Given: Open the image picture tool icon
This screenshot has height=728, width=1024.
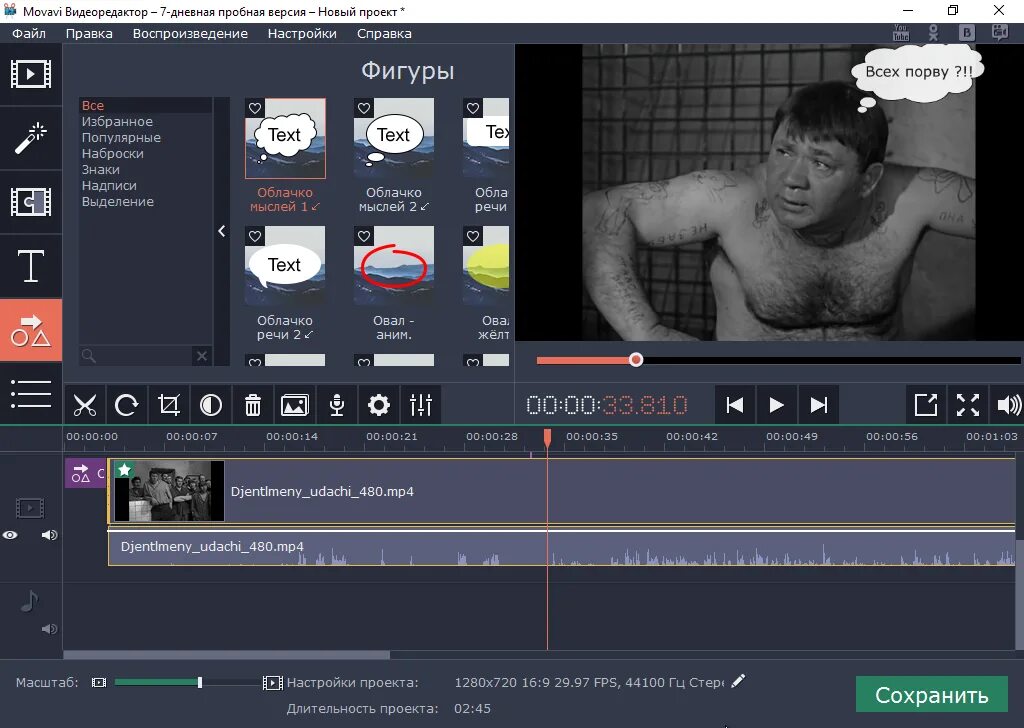Looking at the screenshot, I should point(295,405).
